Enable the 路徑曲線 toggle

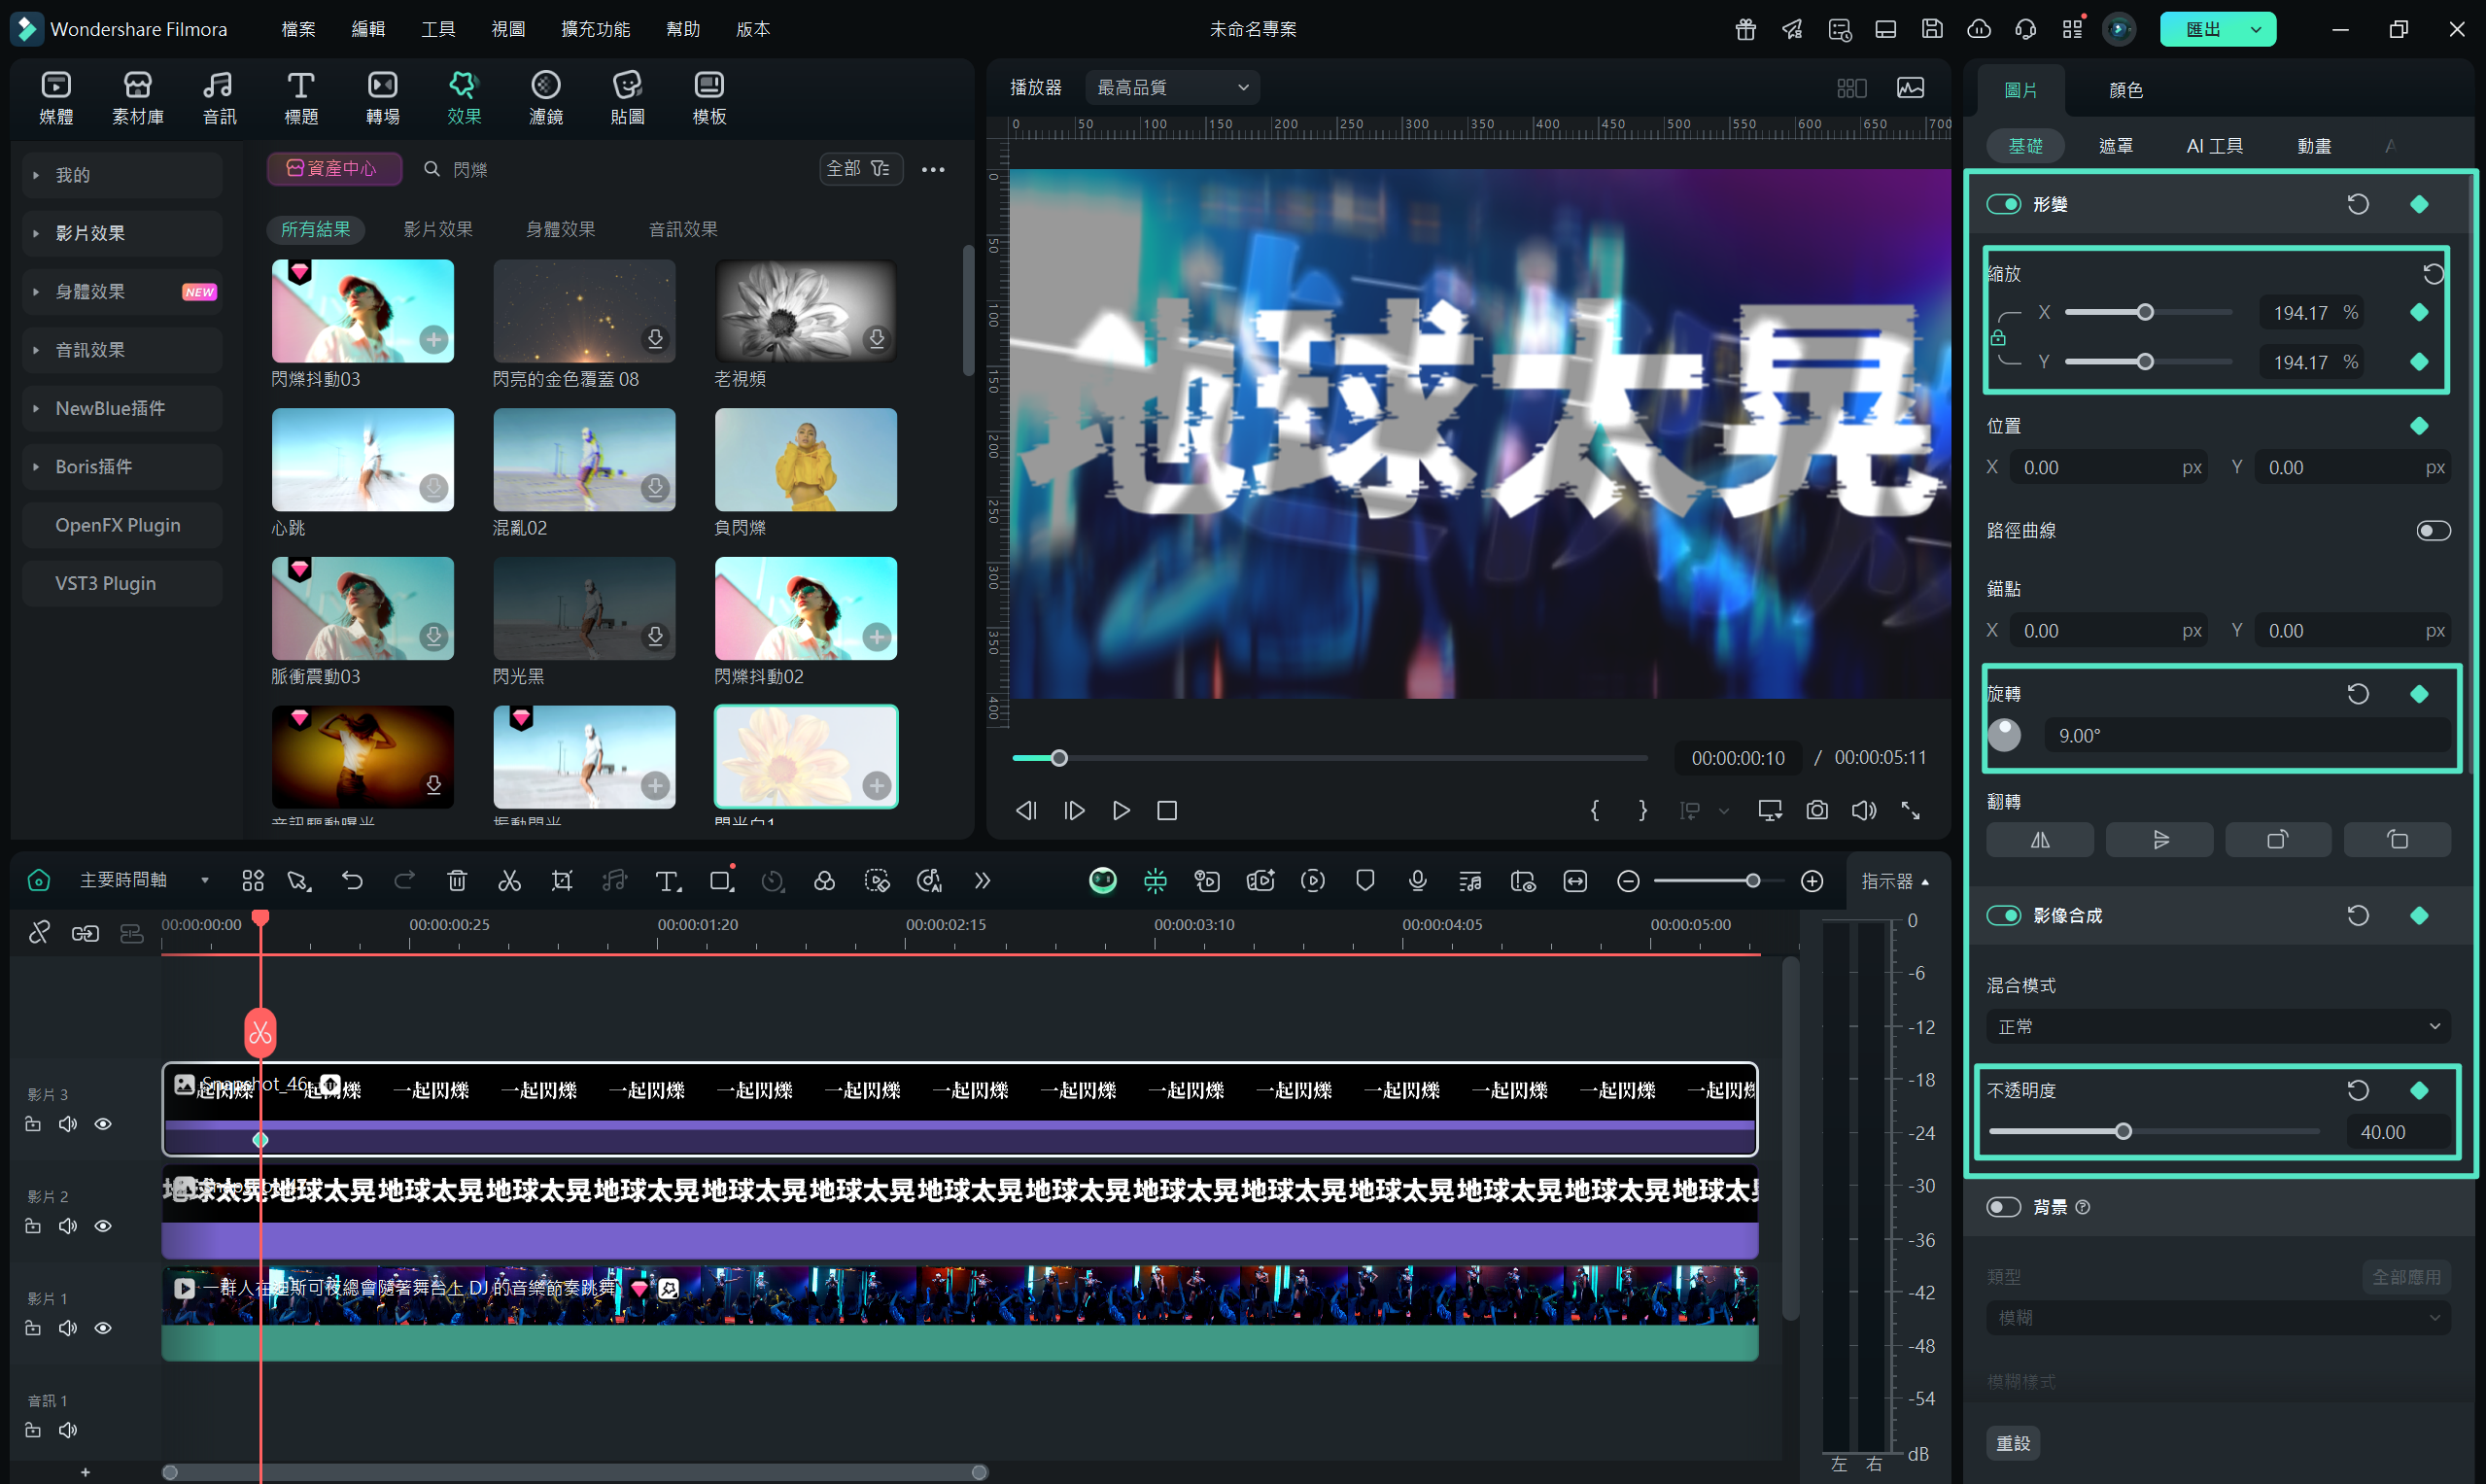pos(2432,530)
